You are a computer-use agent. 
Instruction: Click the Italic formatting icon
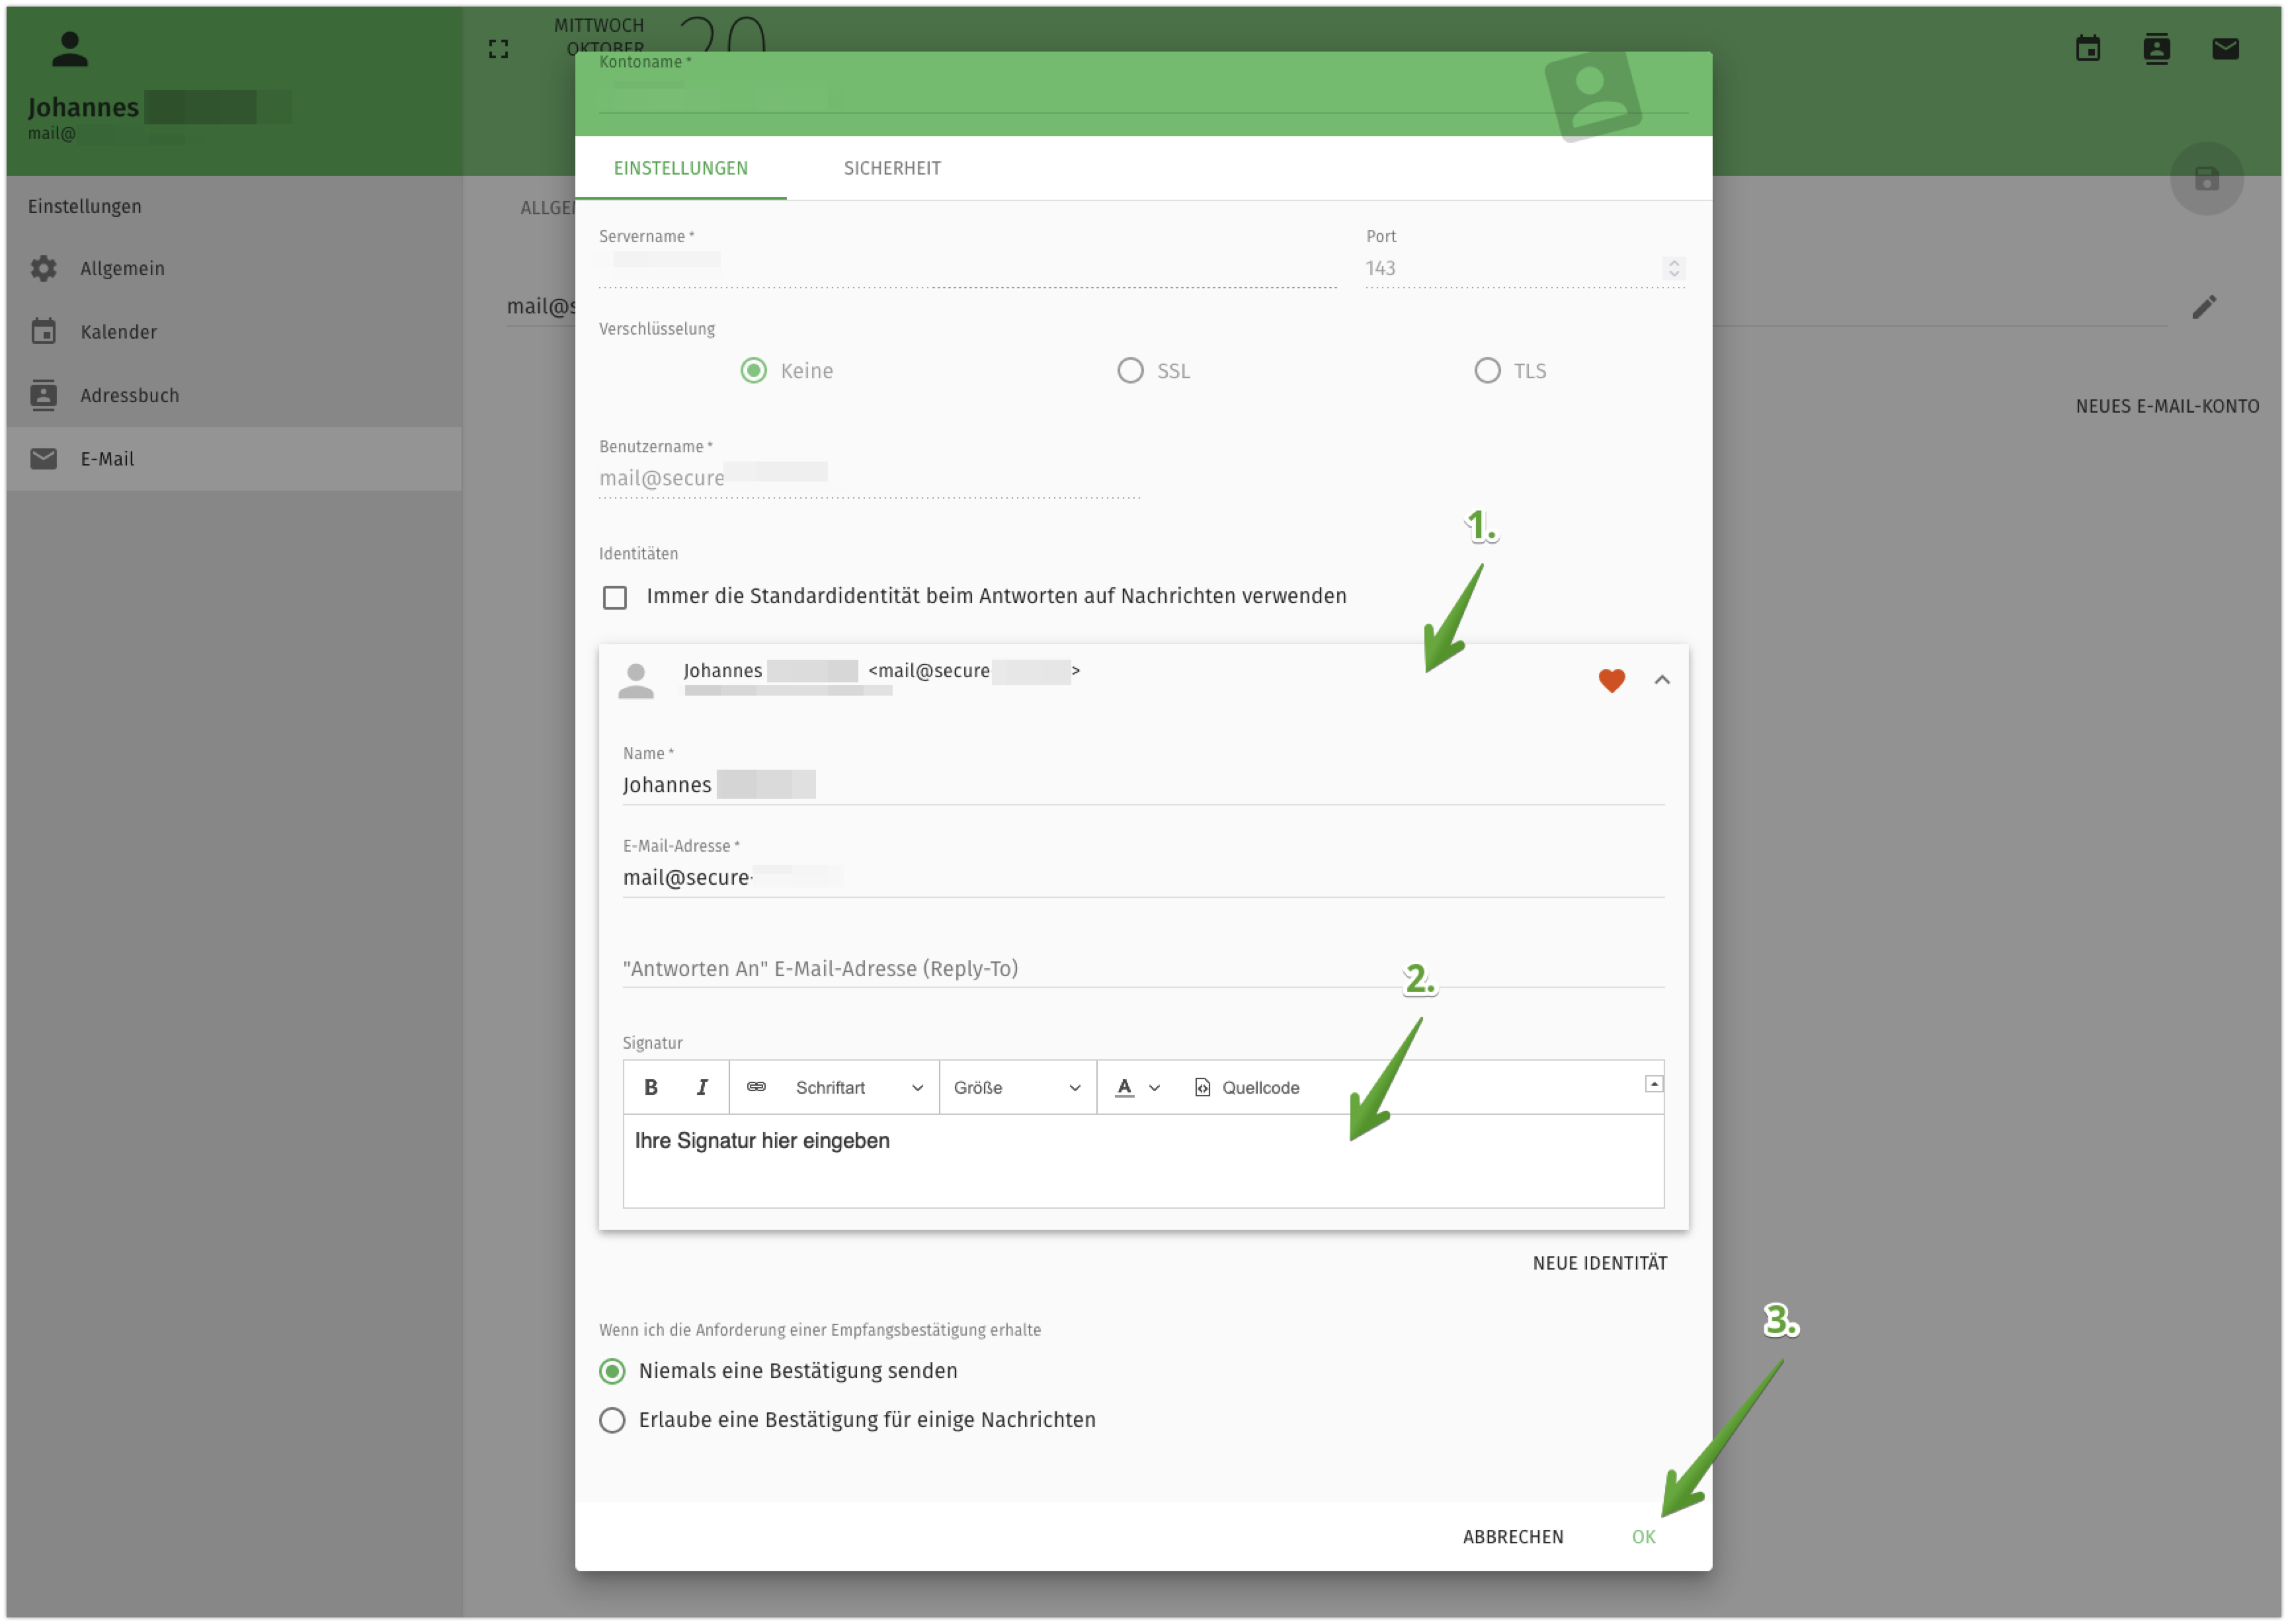(702, 1087)
